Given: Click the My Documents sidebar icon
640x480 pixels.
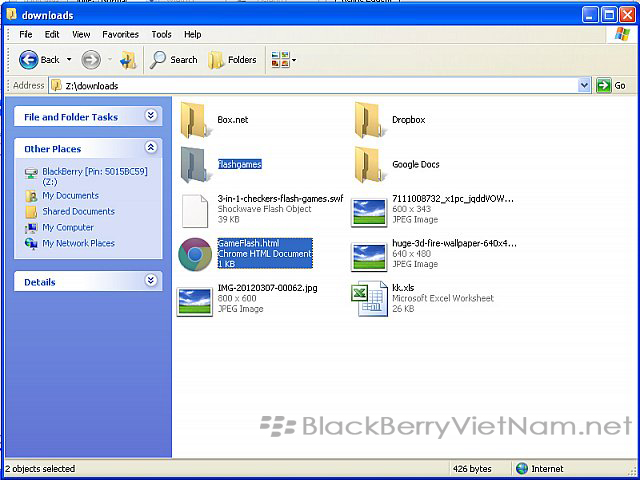Looking at the screenshot, I should (x=31, y=196).
